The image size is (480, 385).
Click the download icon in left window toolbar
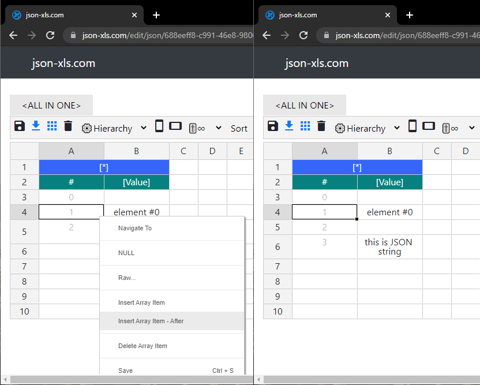tap(36, 126)
